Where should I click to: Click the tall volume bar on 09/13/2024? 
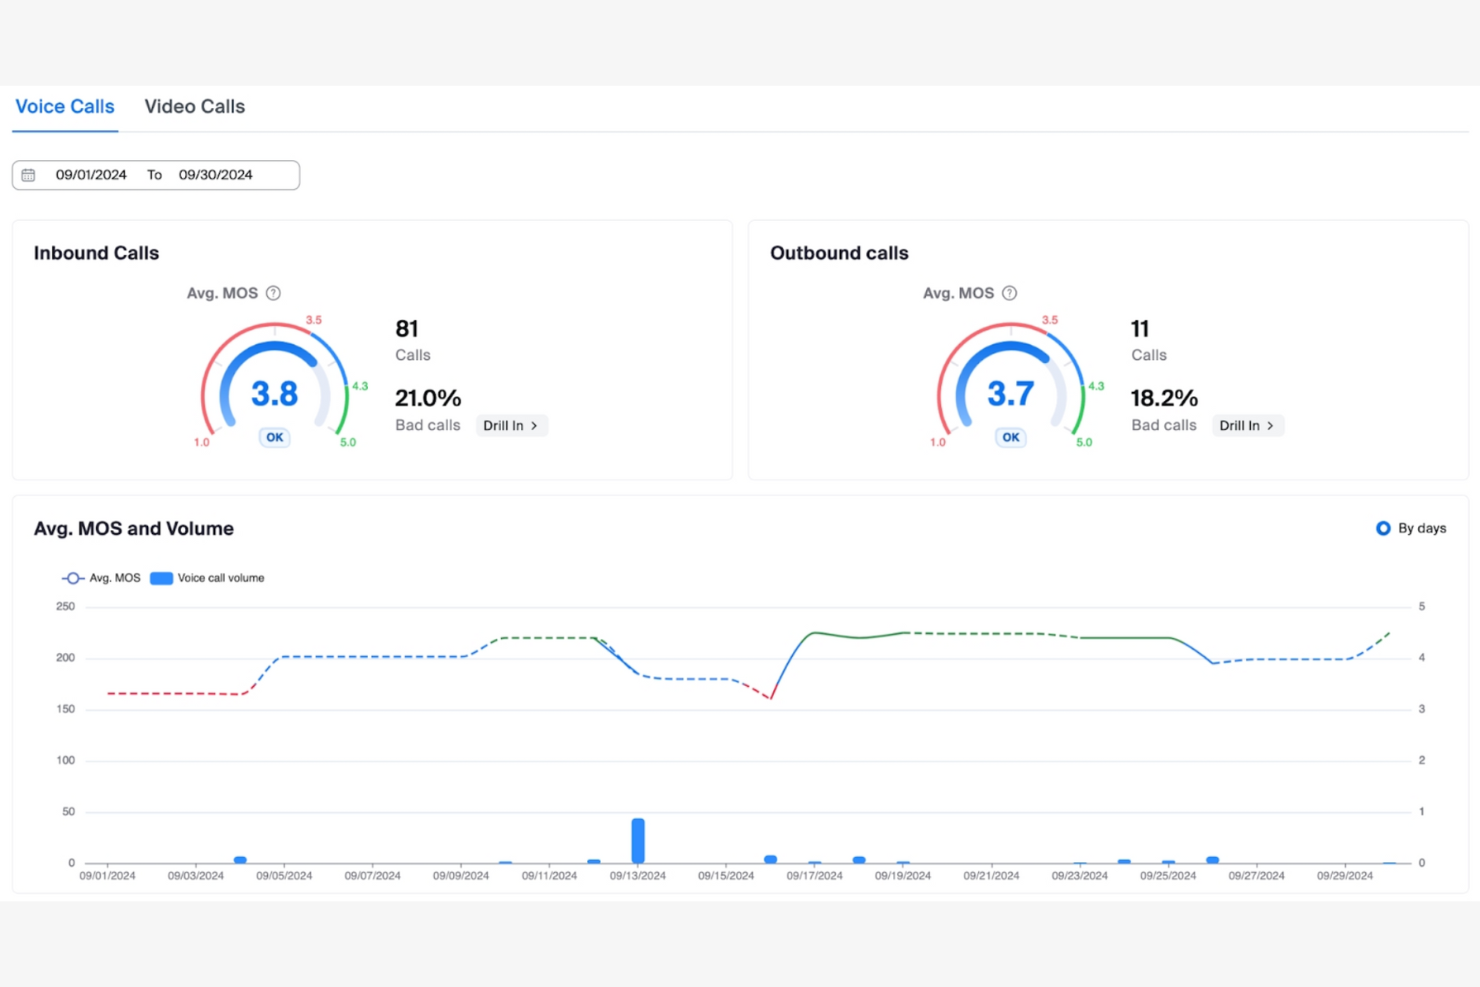[x=638, y=840]
